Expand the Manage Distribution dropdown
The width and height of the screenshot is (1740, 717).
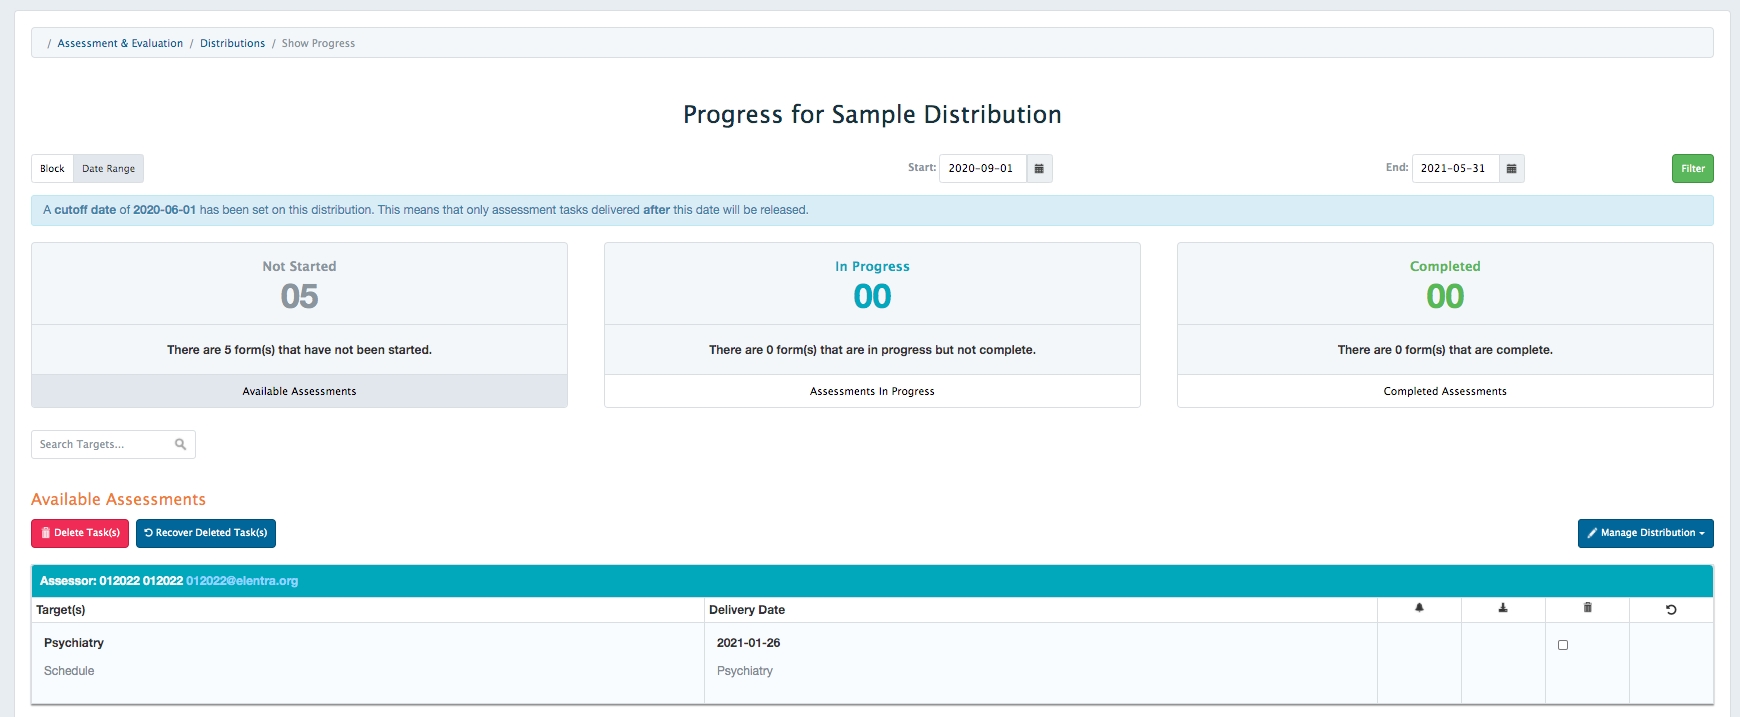coord(1645,533)
